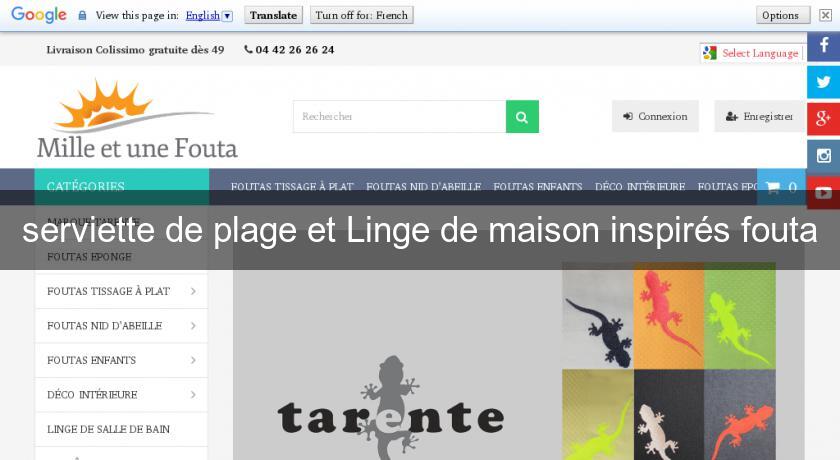The width and height of the screenshot is (840, 460).
Task: Open the shopping cart icon
Action: point(772,187)
